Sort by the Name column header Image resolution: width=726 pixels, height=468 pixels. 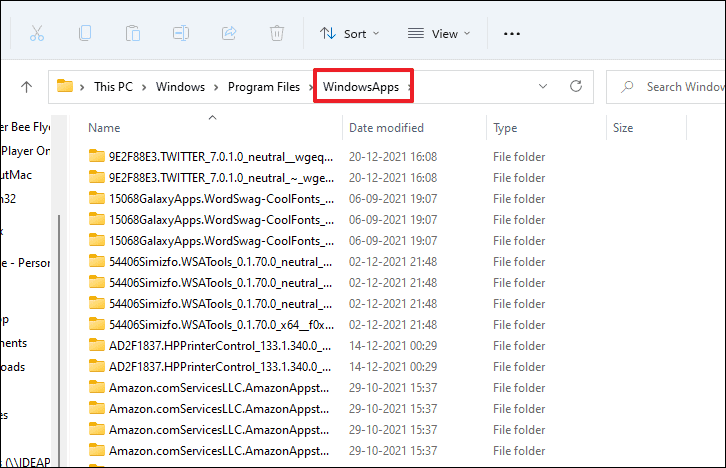[x=104, y=128]
